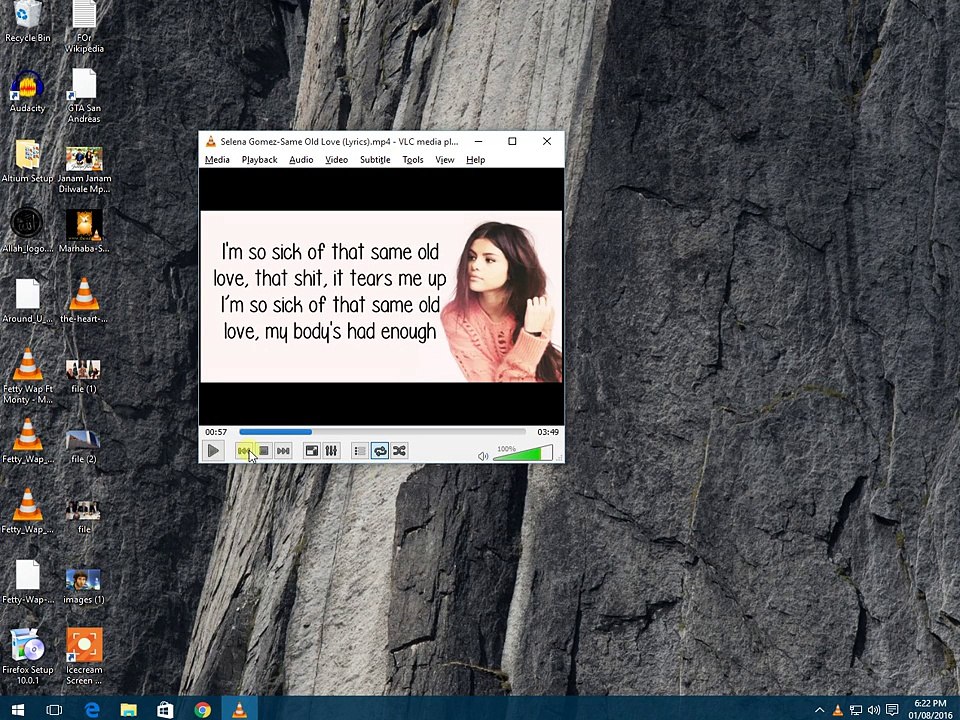
Task: Click the VLC volume slider
Action: click(523, 453)
